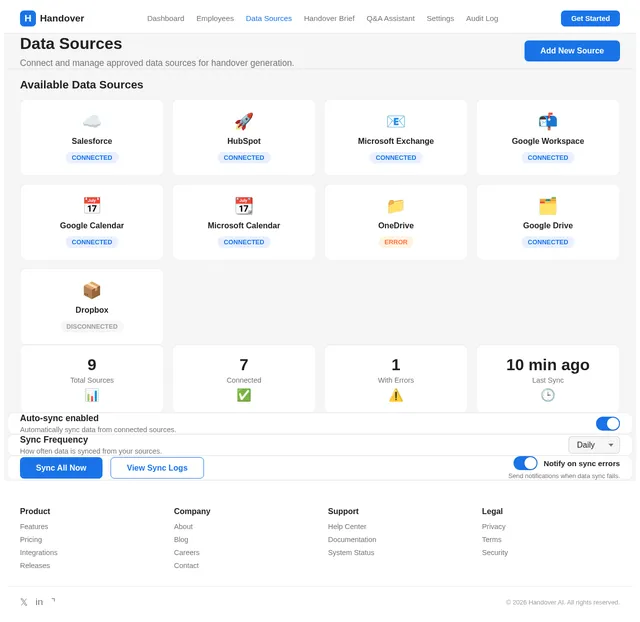Viewport: 640px width, 622px height.
Task: Open the Help Center footer link
Action: [347, 526]
